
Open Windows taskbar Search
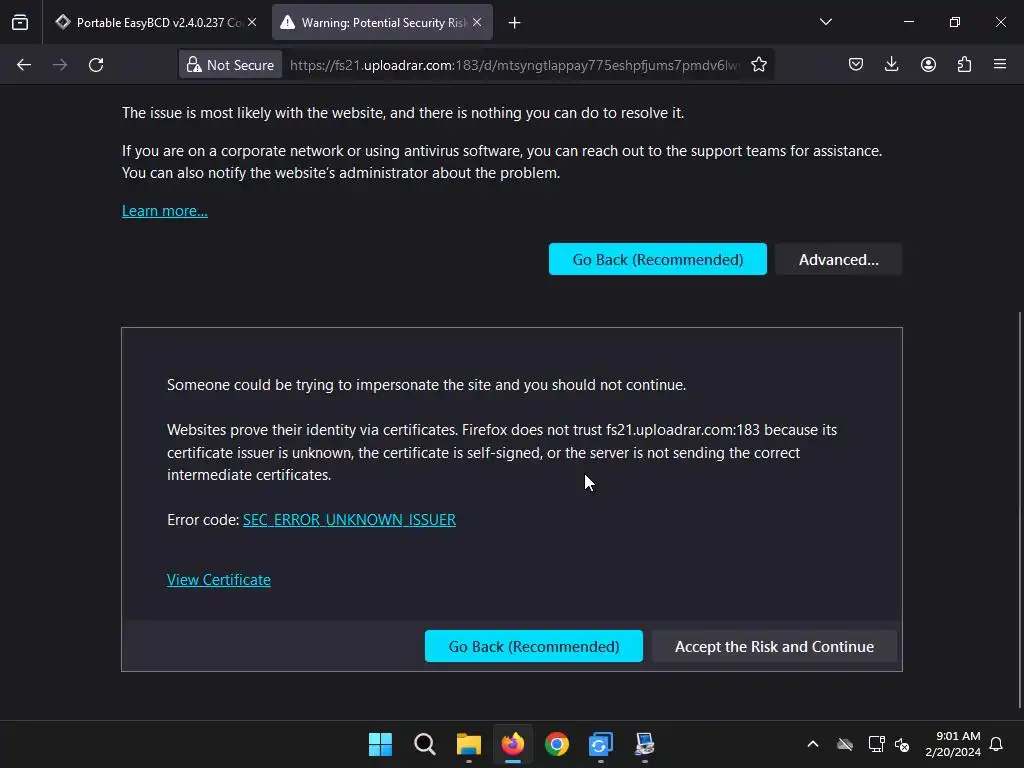424,744
